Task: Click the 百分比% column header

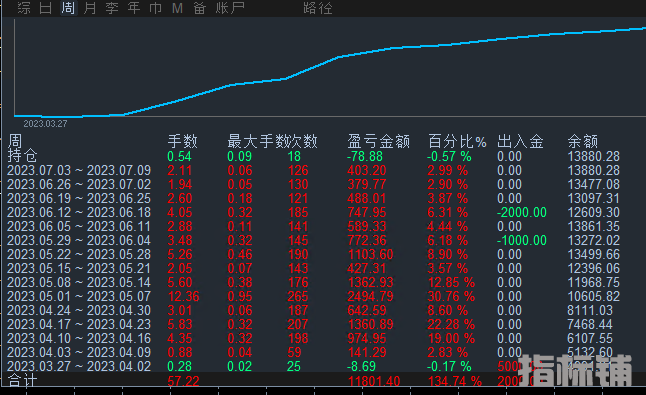Action: point(457,141)
